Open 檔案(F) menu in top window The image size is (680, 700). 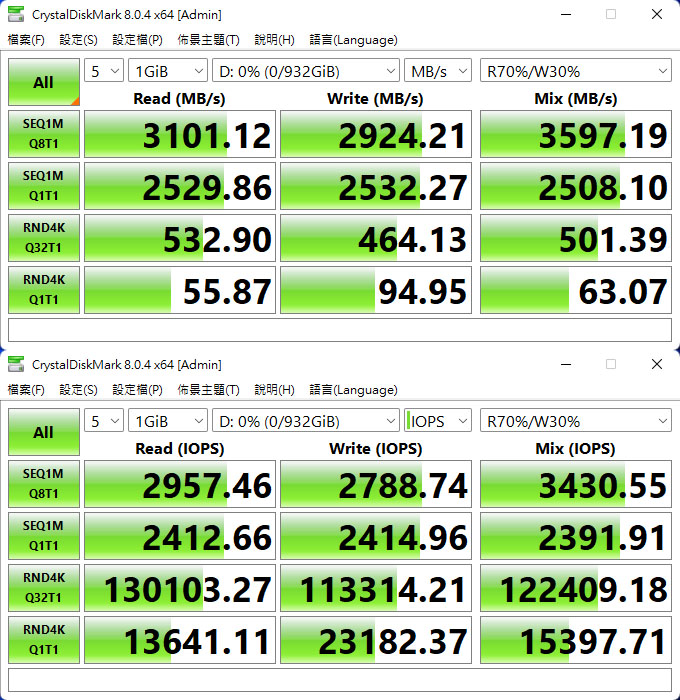click(26, 40)
